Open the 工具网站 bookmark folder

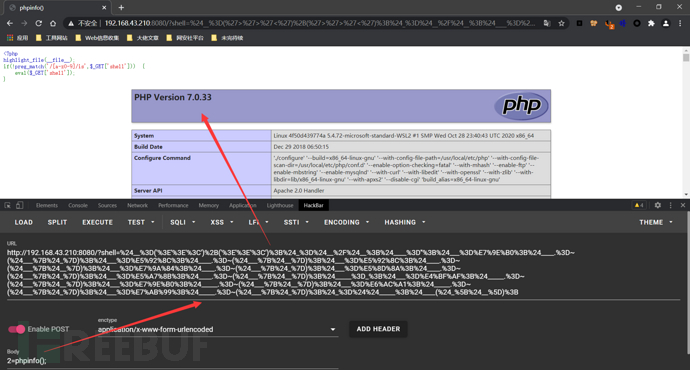52,38
